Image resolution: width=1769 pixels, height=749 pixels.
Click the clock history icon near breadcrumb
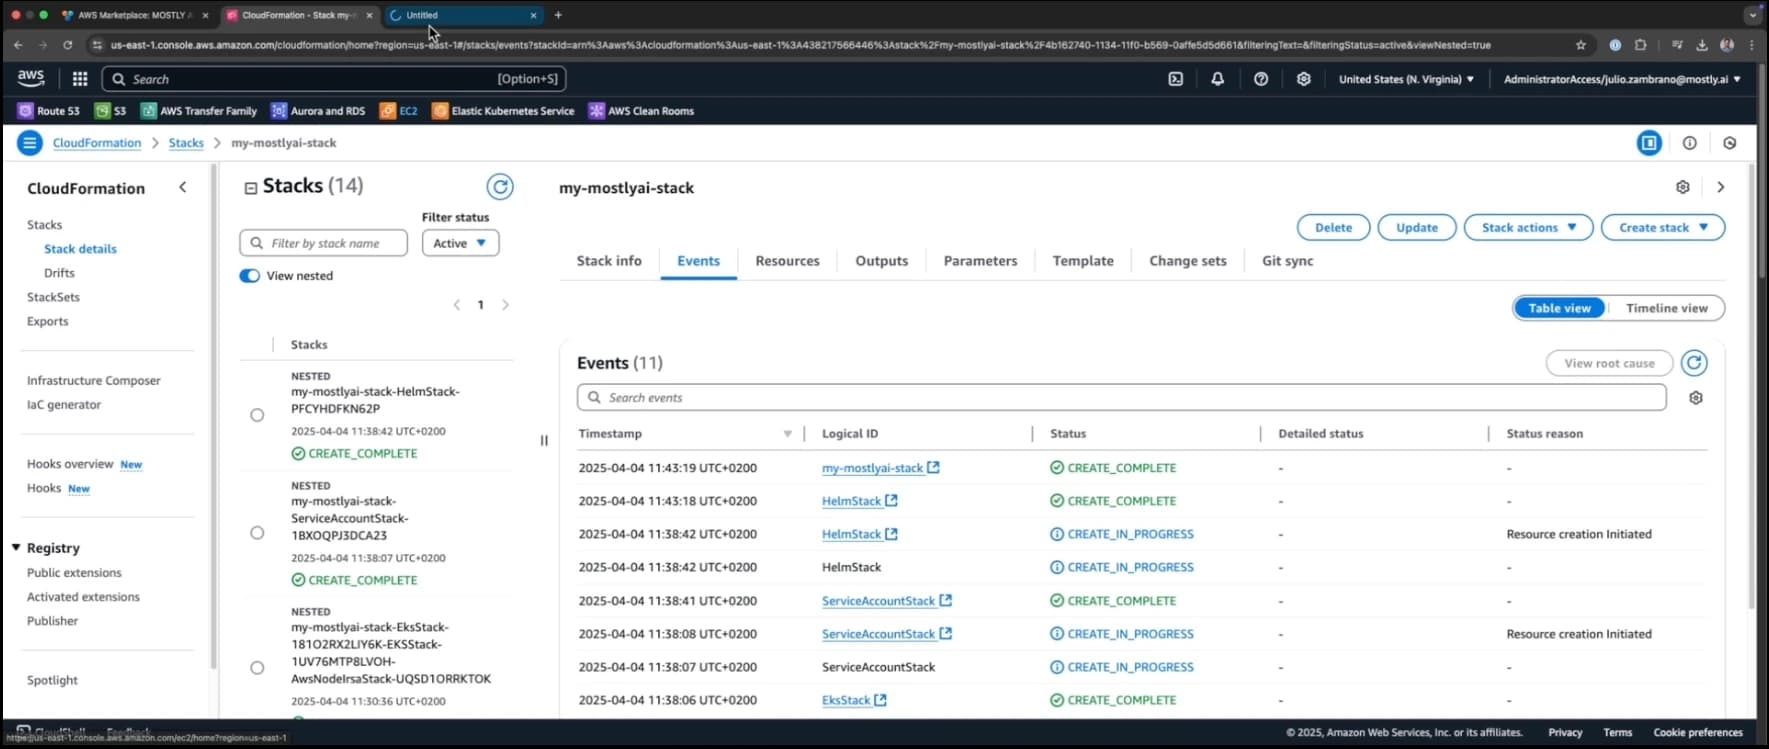[1730, 143]
